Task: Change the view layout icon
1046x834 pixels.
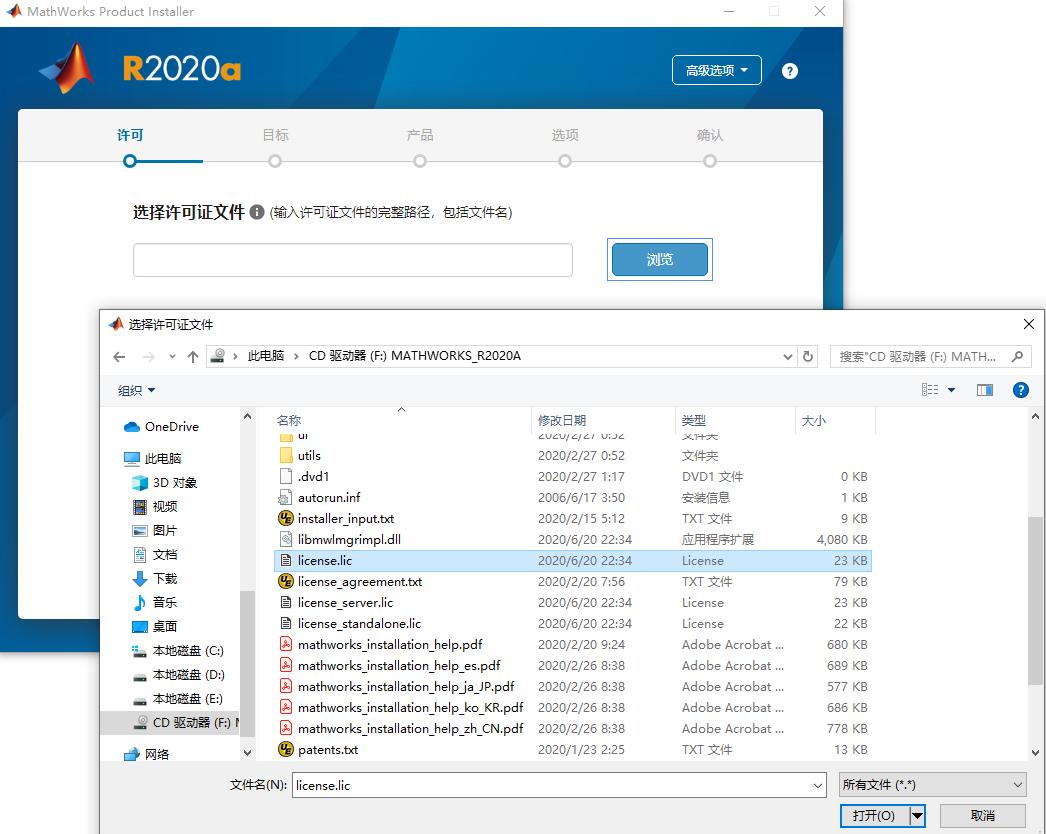Action: coord(930,390)
